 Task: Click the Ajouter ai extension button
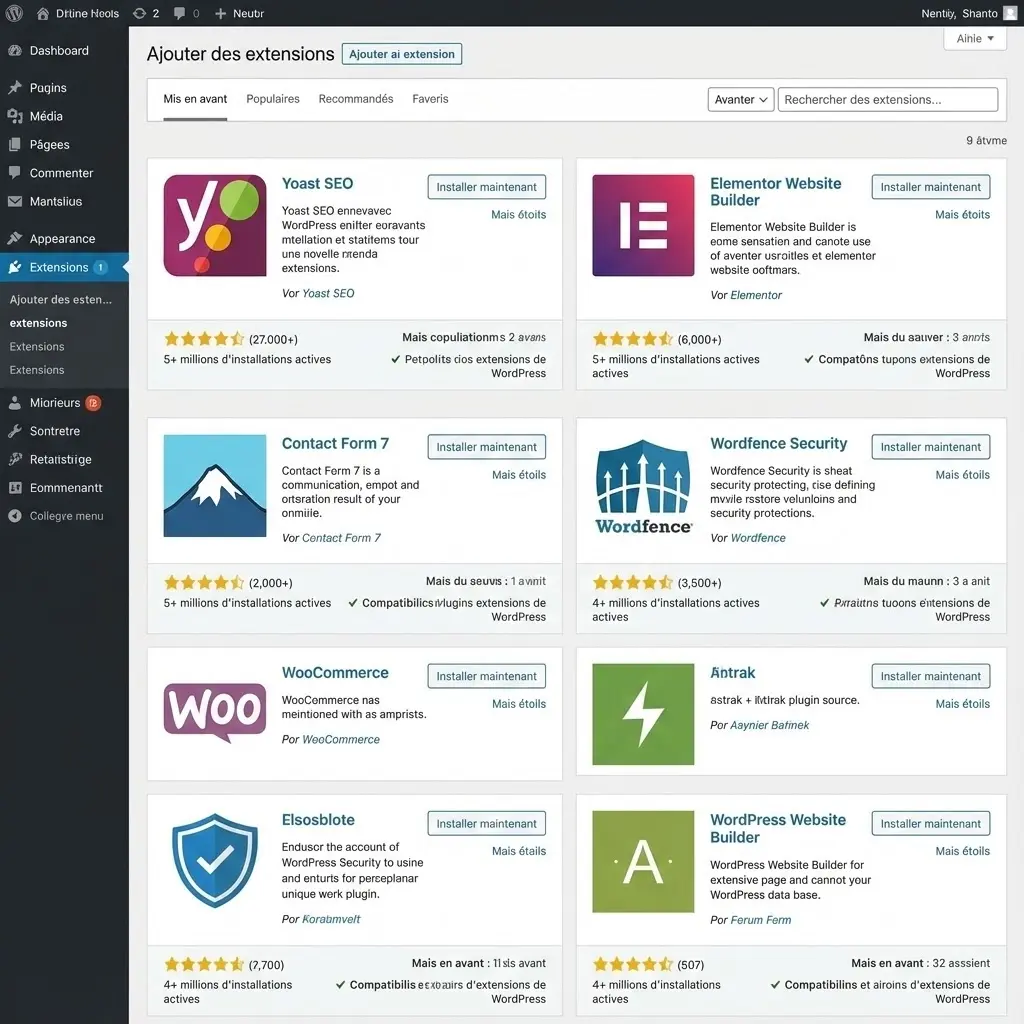tap(401, 53)
